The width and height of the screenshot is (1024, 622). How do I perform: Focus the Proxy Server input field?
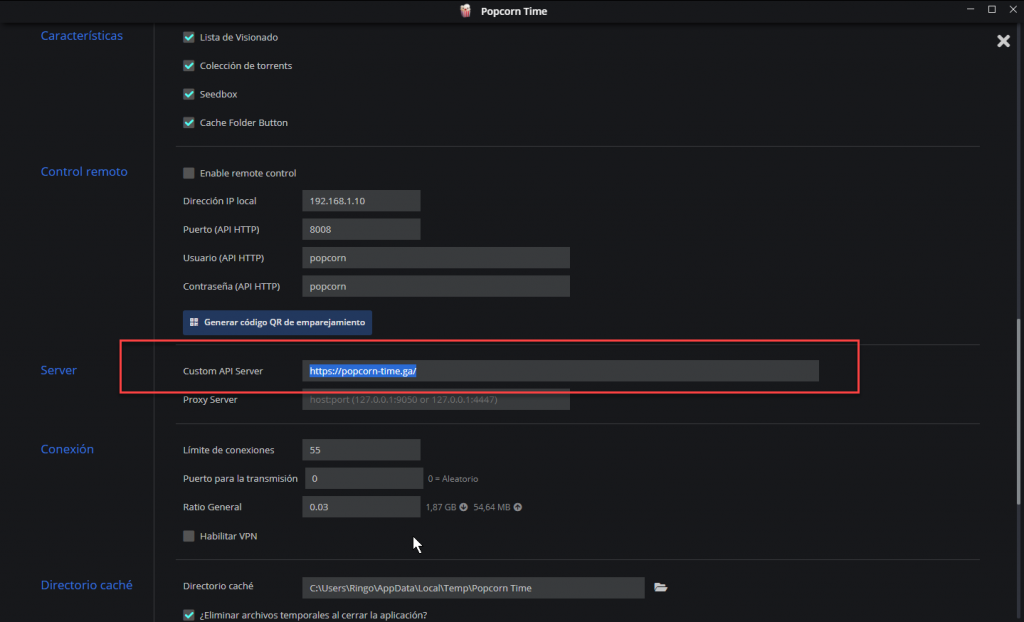[x=435, y=400]
